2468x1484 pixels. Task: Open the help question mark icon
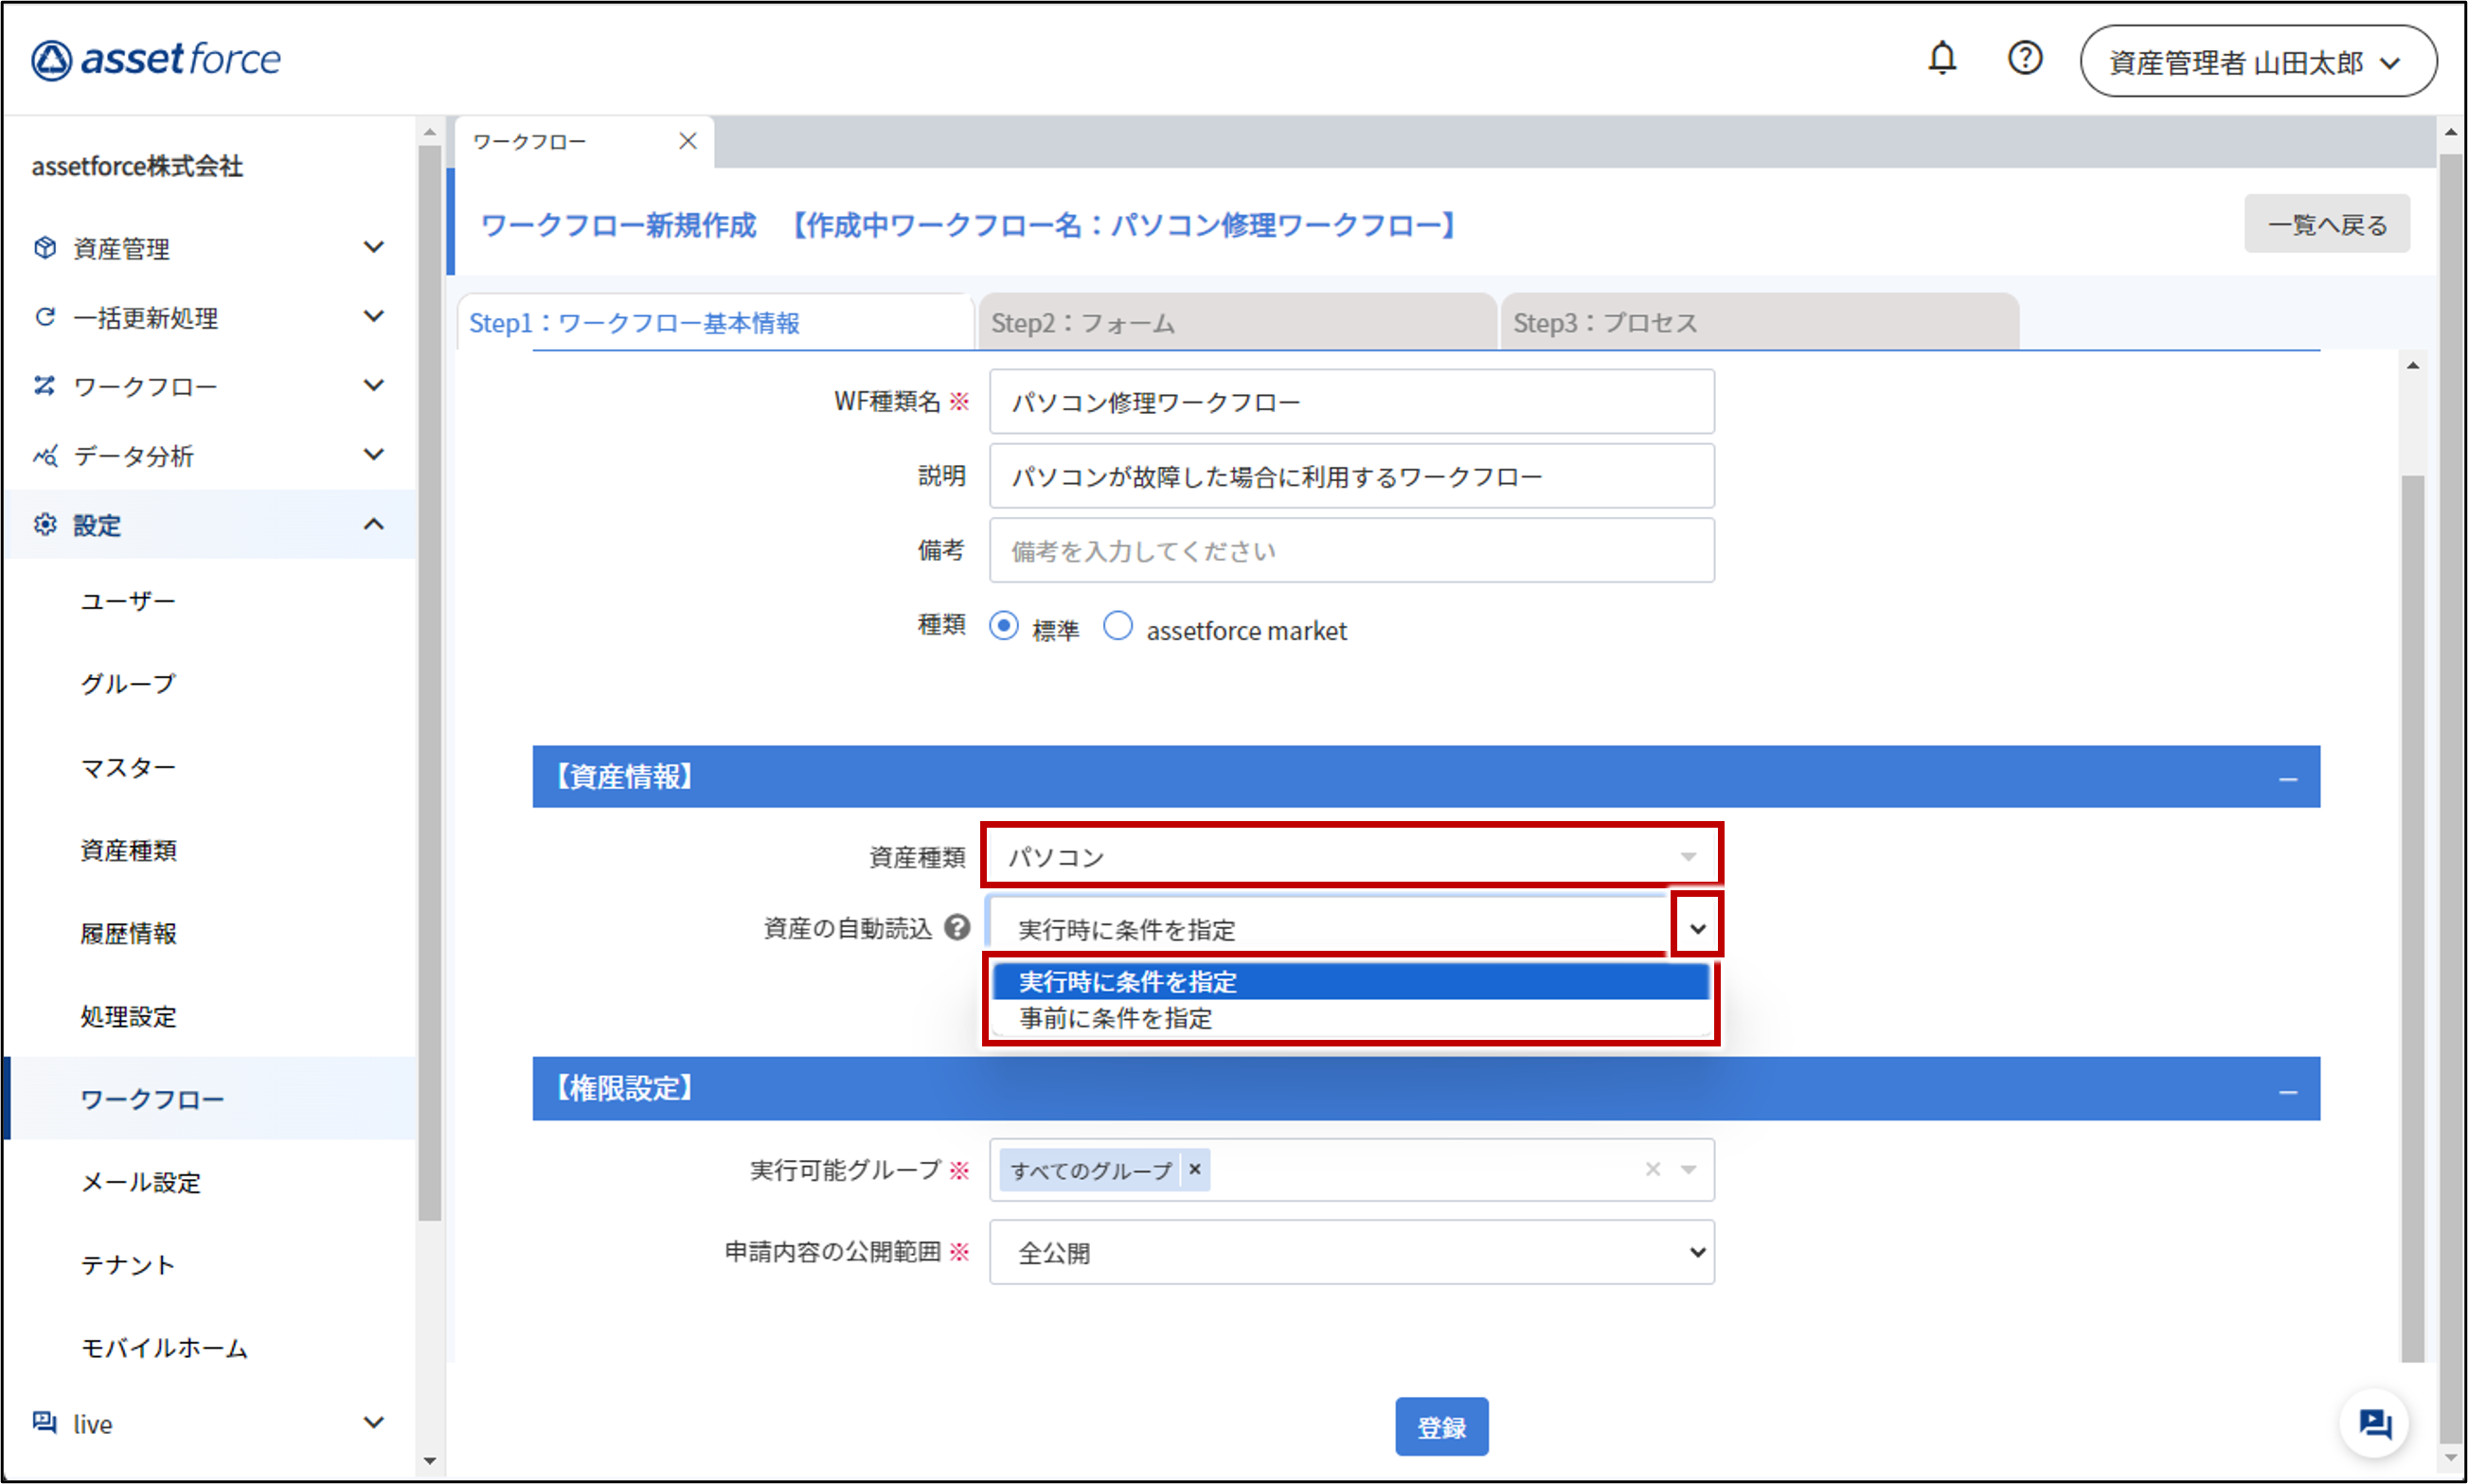tap(2025, 58)
